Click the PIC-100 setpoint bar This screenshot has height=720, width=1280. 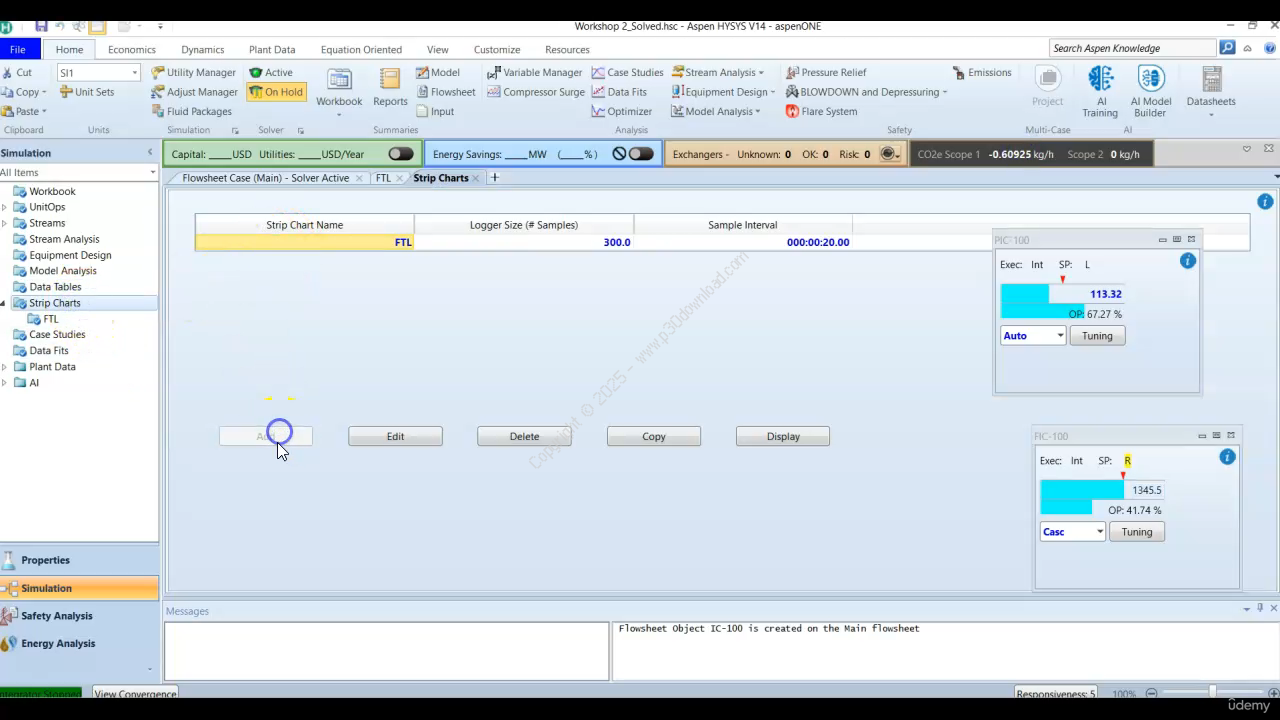coord(1062,294)
